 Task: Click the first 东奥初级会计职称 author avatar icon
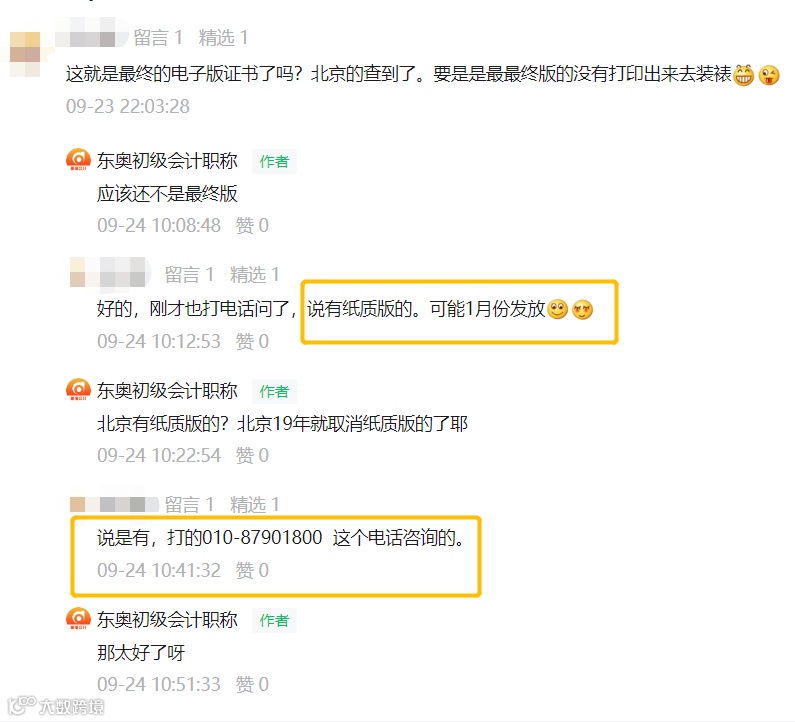pos(79,160)
